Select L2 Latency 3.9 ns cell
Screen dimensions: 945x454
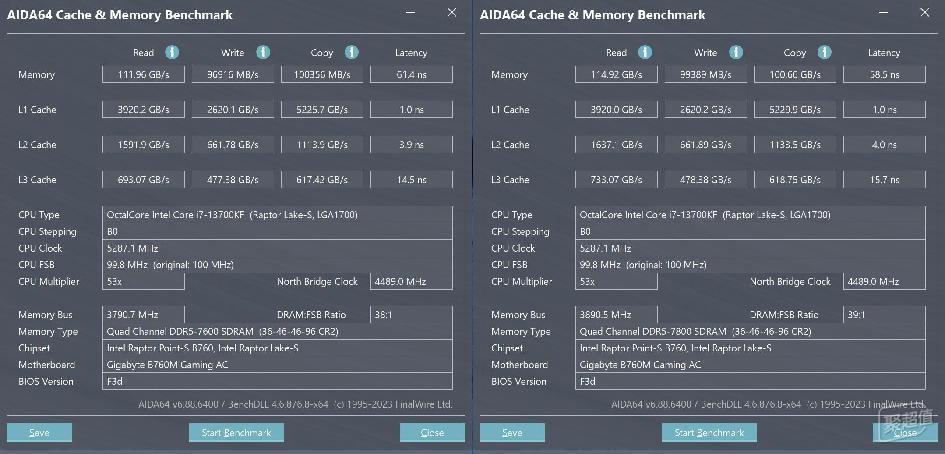coord(411,145)
